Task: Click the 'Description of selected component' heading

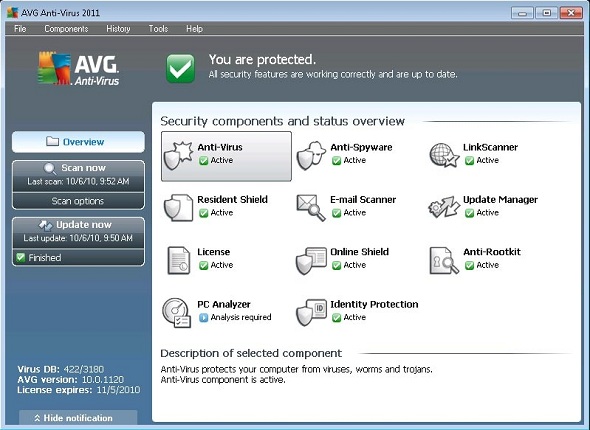Action: pos(251,353)
